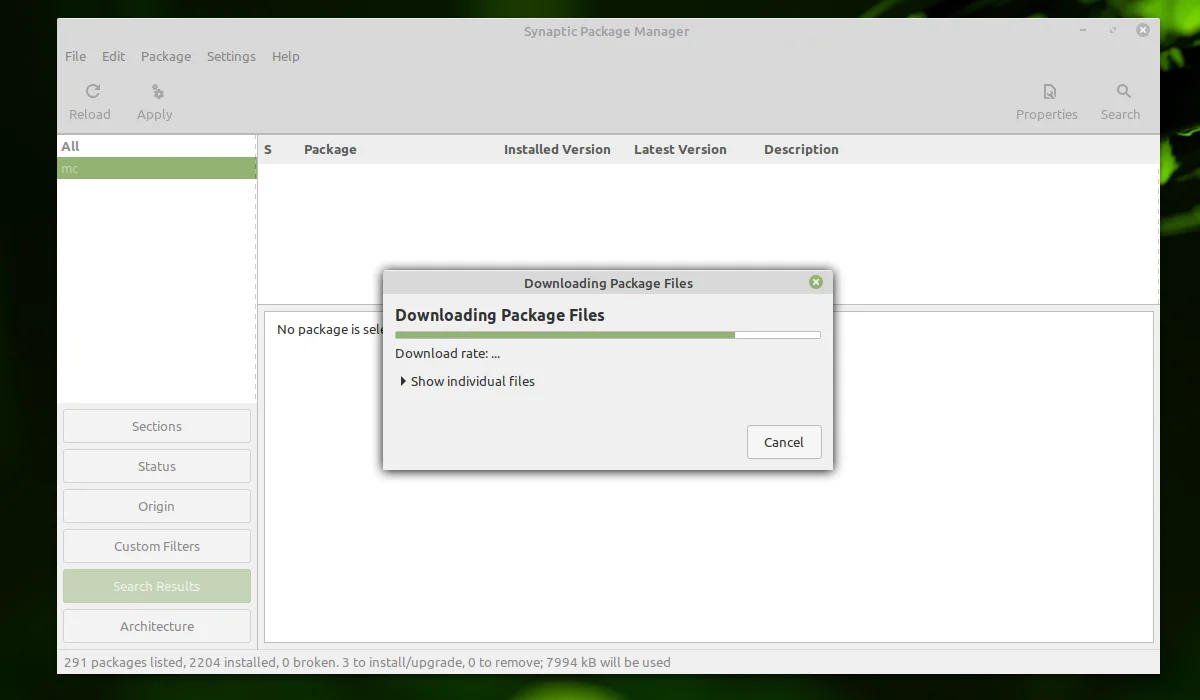Switch to Sections view
The image size is (1200, 700).
157,426
